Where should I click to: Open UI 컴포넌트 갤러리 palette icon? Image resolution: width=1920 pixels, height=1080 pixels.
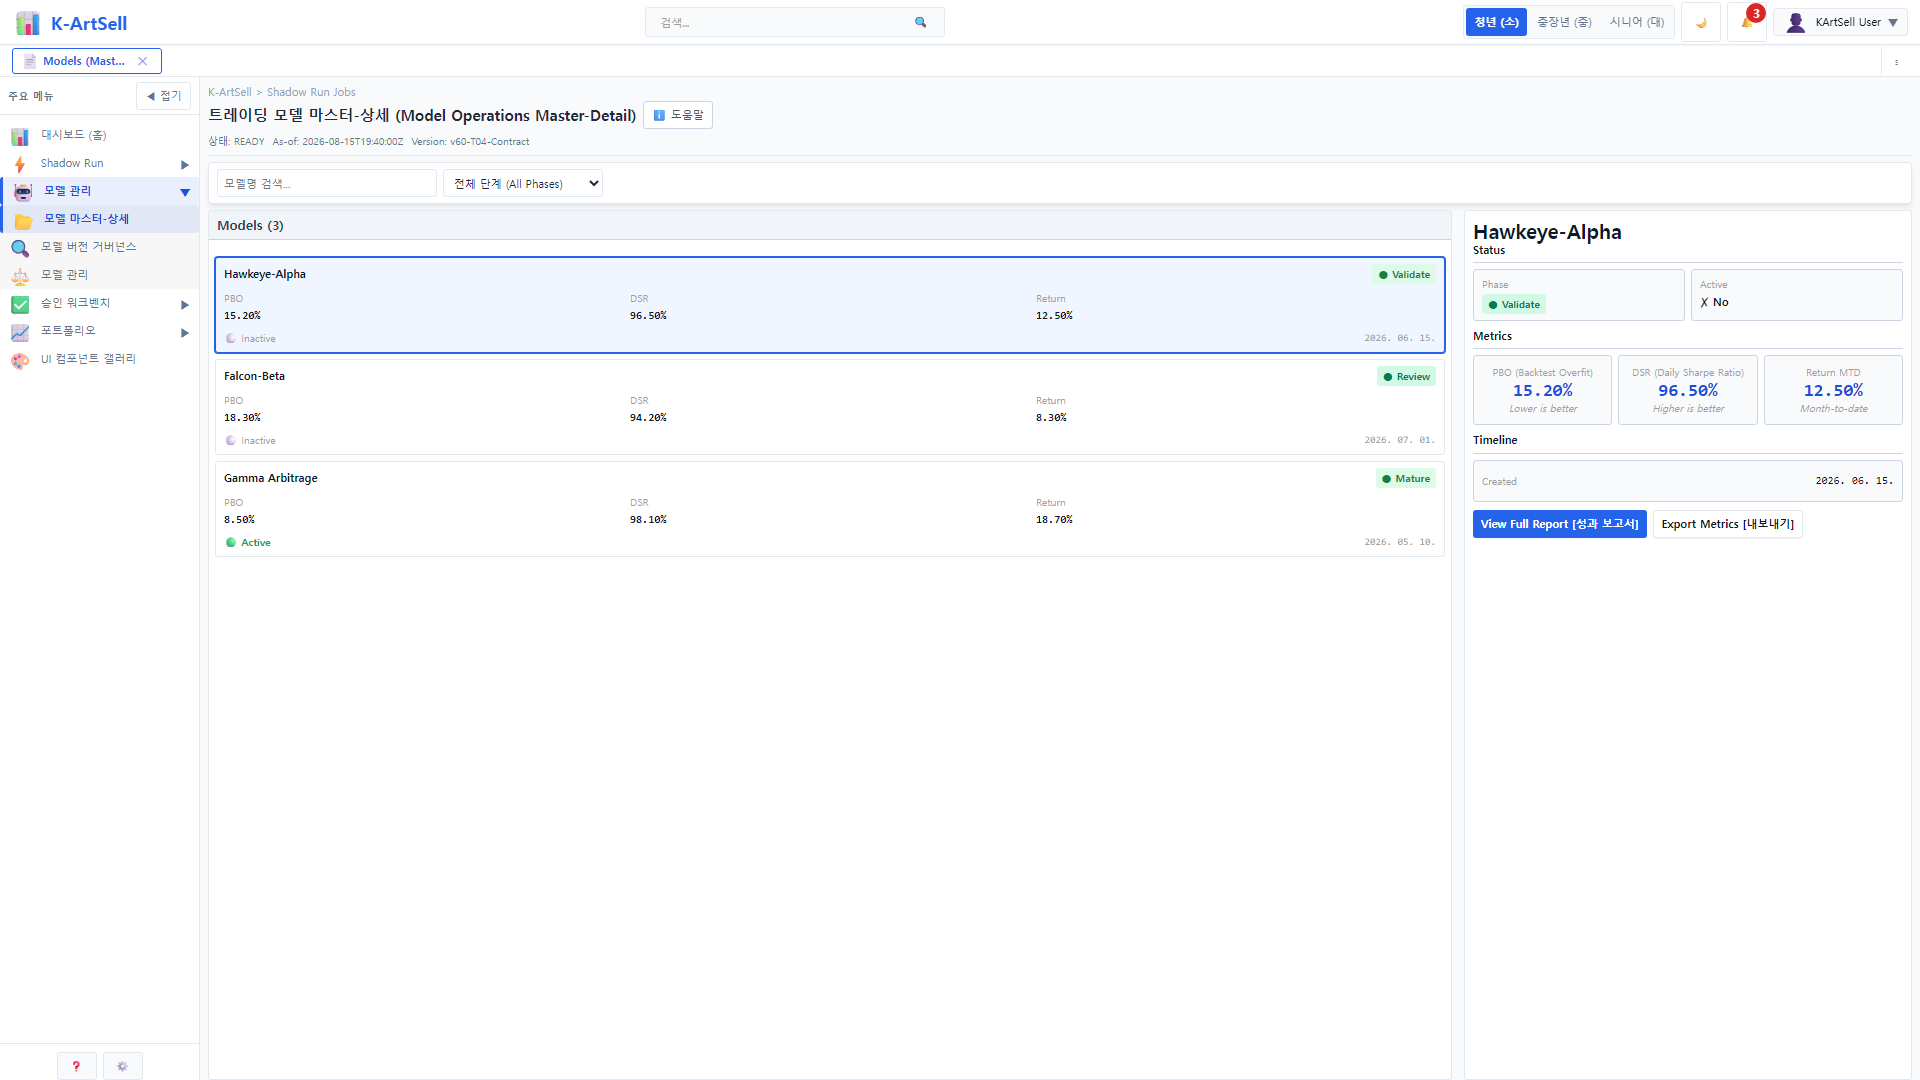(20, 360)
